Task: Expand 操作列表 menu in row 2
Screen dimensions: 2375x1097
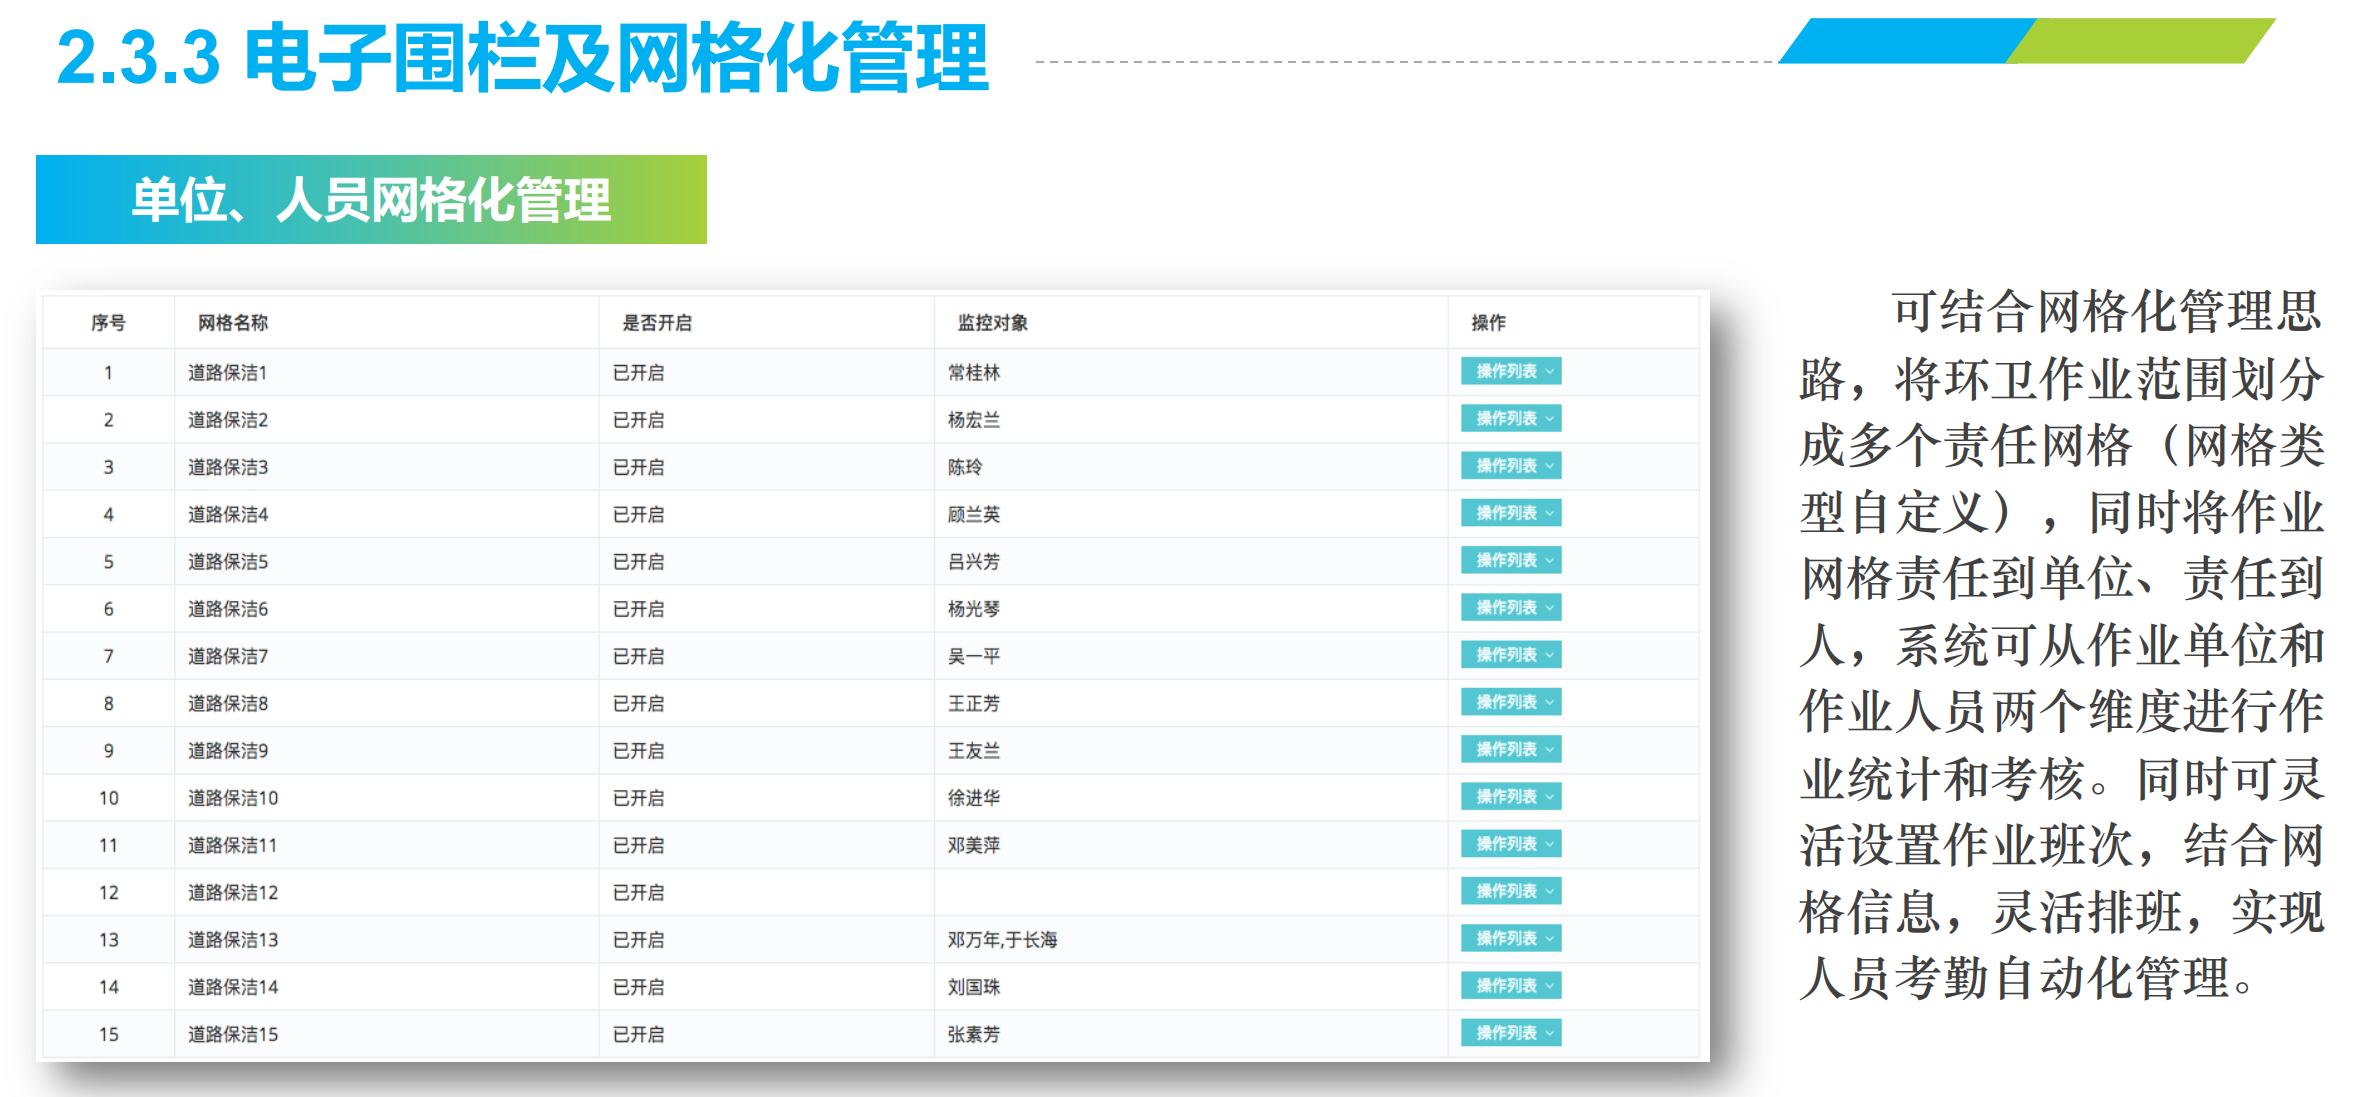Action: coord(1510,418)
